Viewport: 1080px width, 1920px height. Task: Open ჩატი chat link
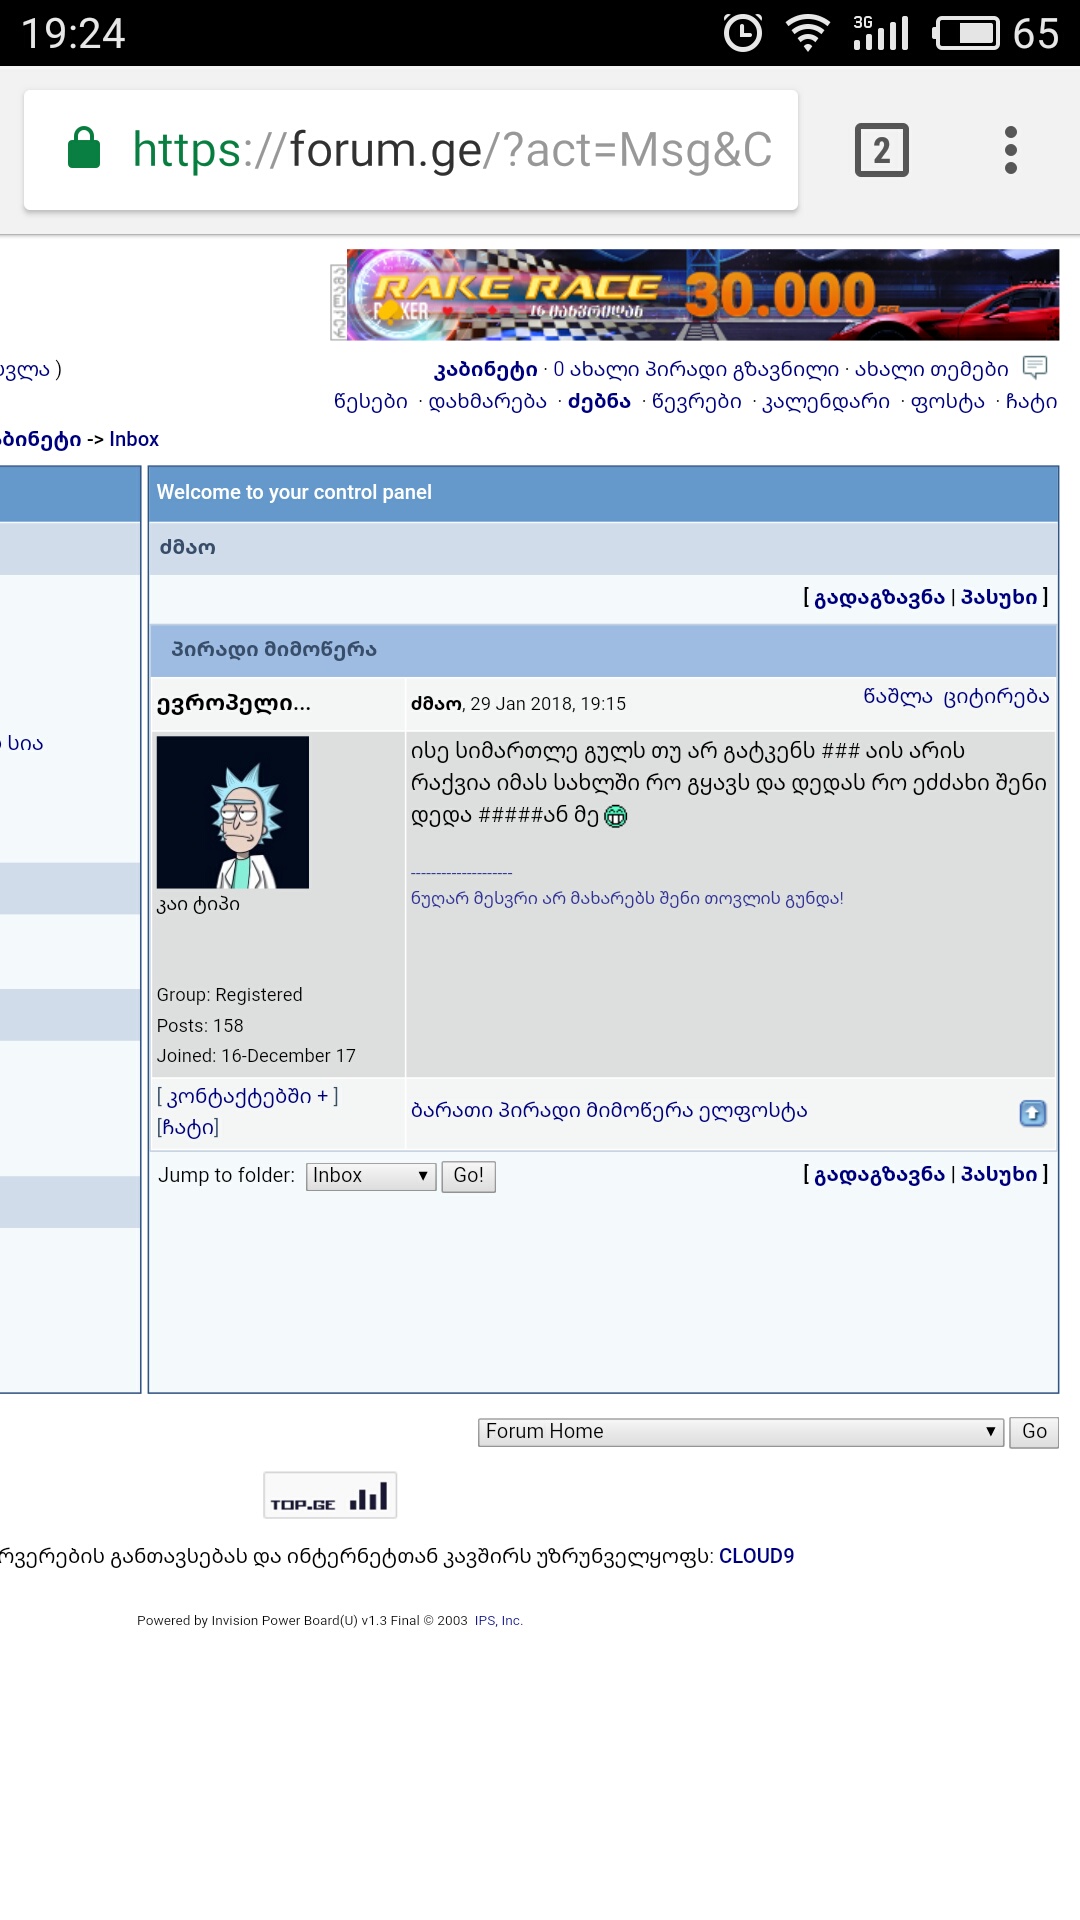point(1031,402)
